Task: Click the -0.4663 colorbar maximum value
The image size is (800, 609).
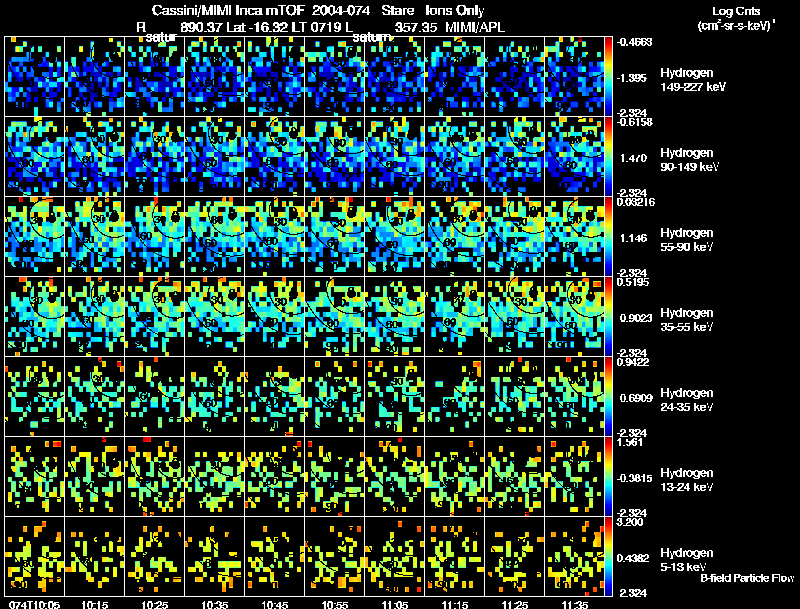Action: (x=635, y=42)
